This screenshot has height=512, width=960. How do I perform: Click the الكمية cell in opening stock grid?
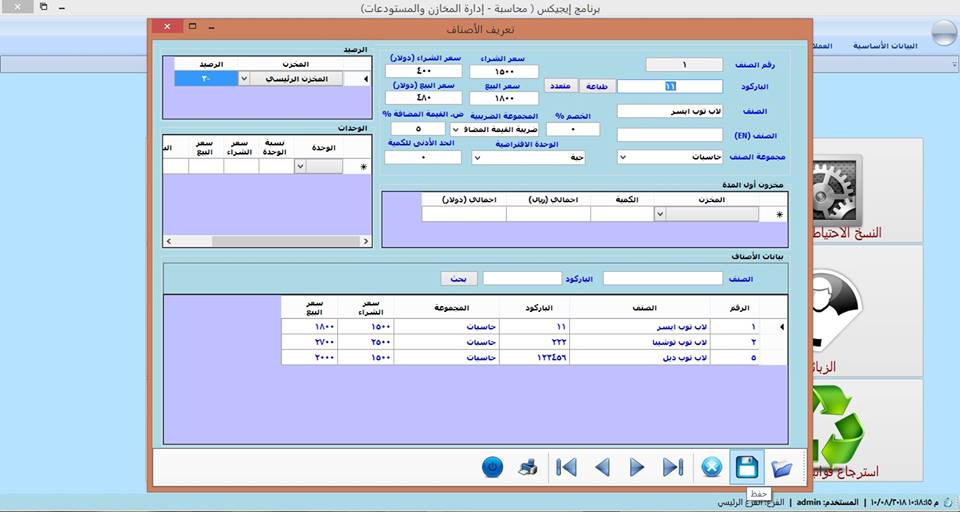click(x=622, y=214)
